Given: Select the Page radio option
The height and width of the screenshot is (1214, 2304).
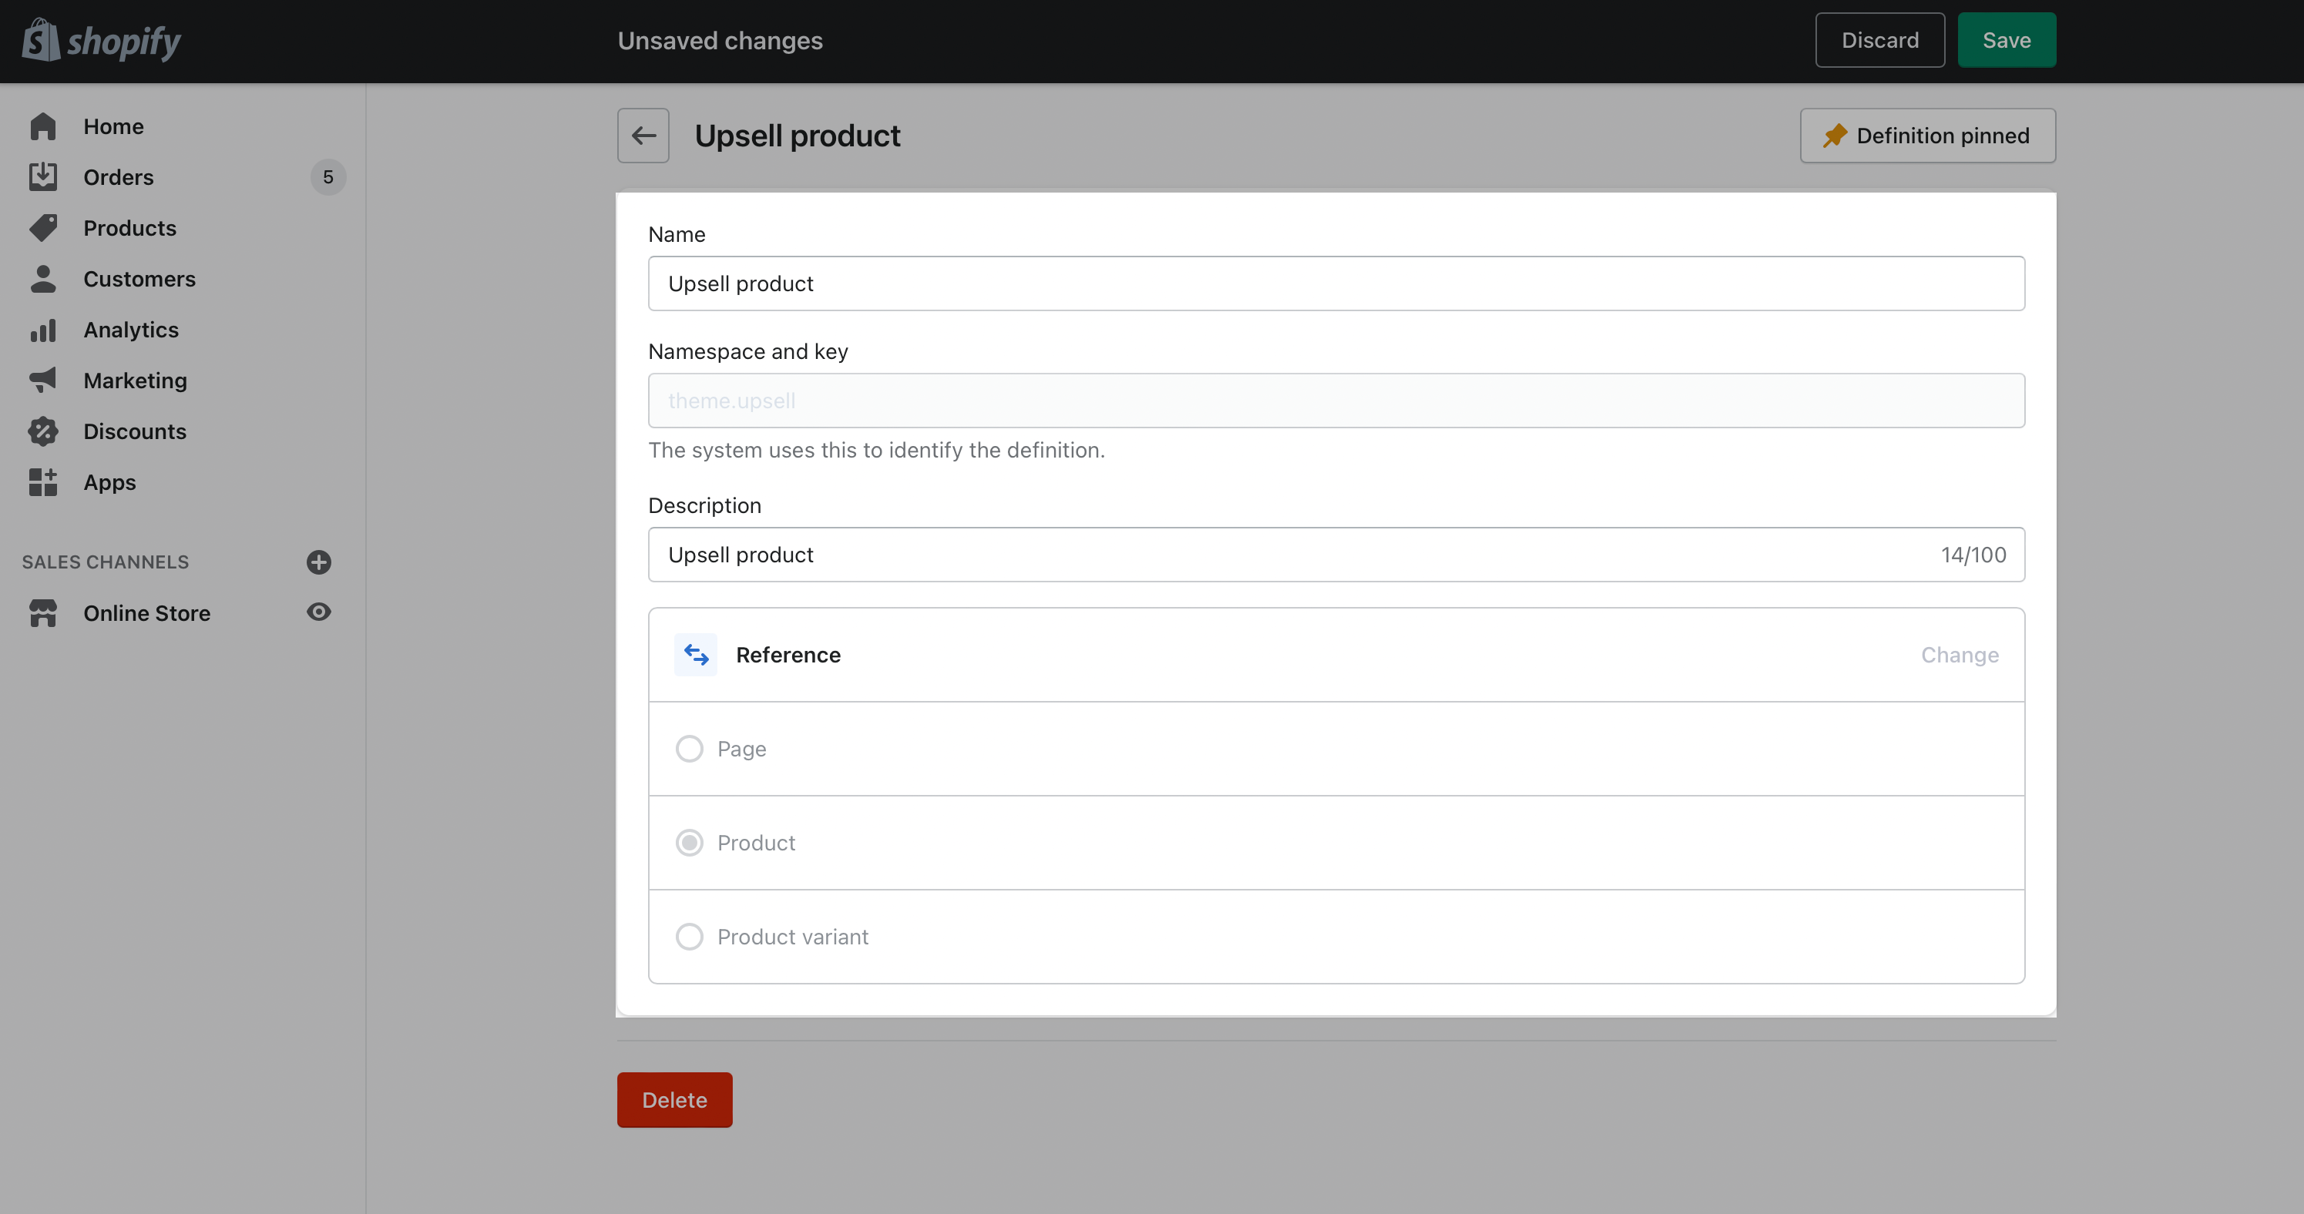Looking at the screenshot, I should click(x=689, y=749).
